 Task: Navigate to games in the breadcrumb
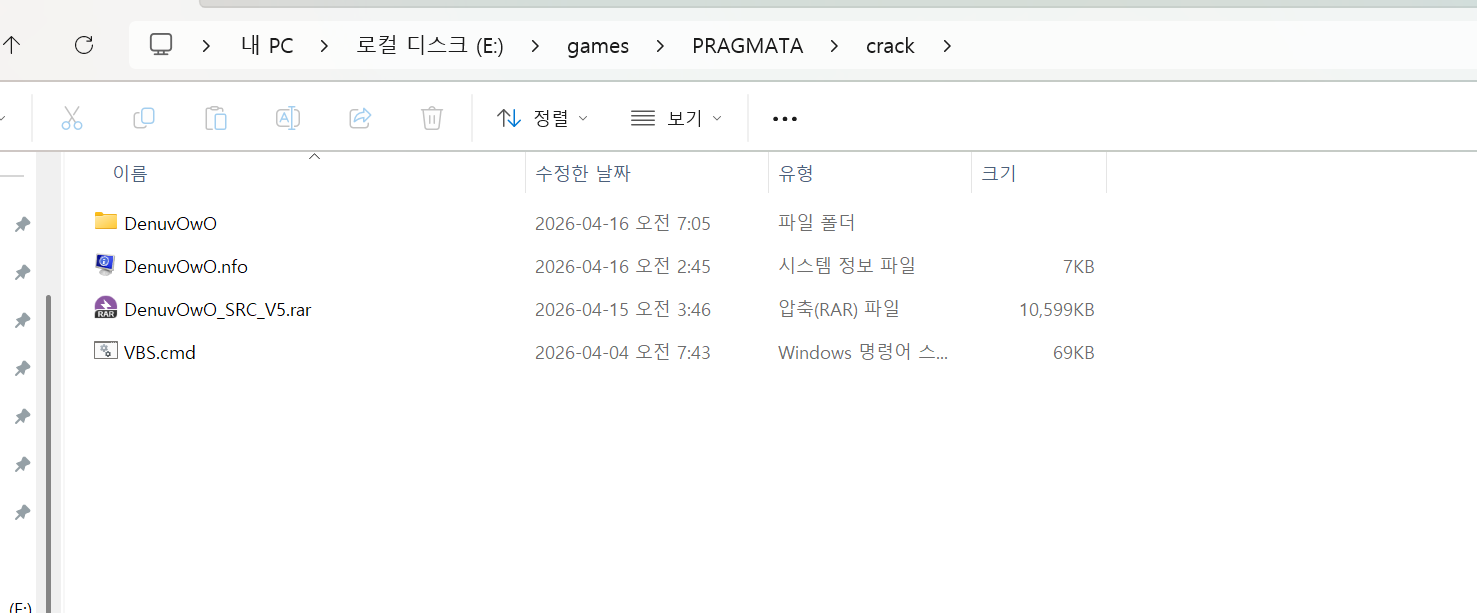click(x=598, y=46)
